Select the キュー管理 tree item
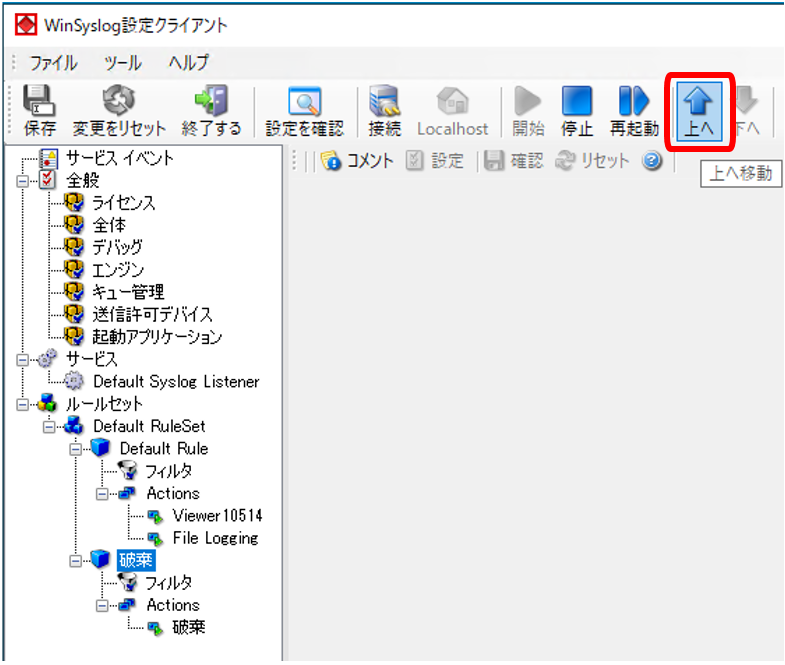785x665 pixels. point(128,292)
